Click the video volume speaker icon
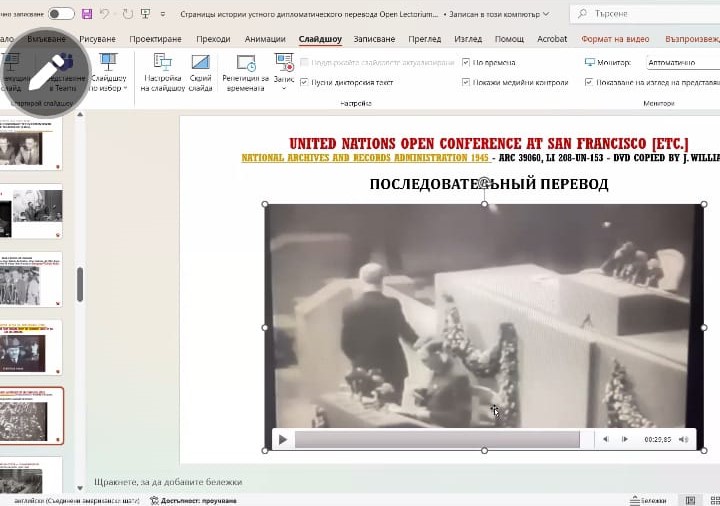The height and width of the screenshot is (506, 720). [684, 439]
